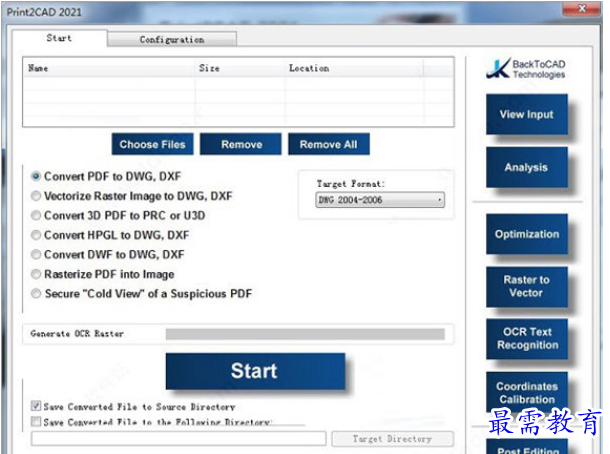Click the BackToCAD Technologies logo
The width and height of the screenshot is (610, 454).
(525, 69)
